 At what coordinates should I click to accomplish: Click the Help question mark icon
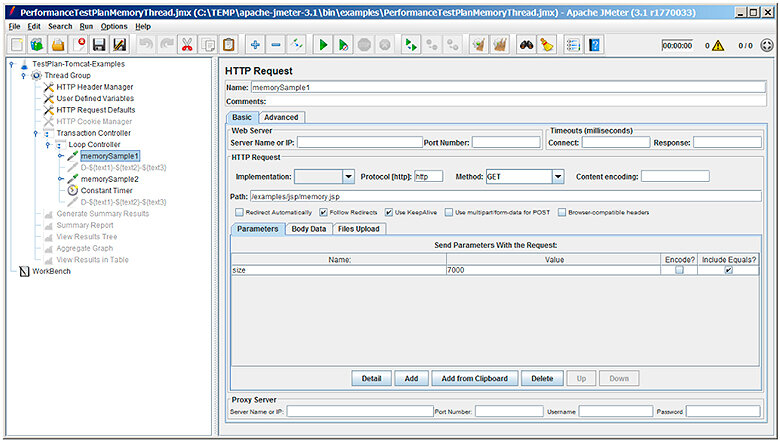click(x=594, y=45)
